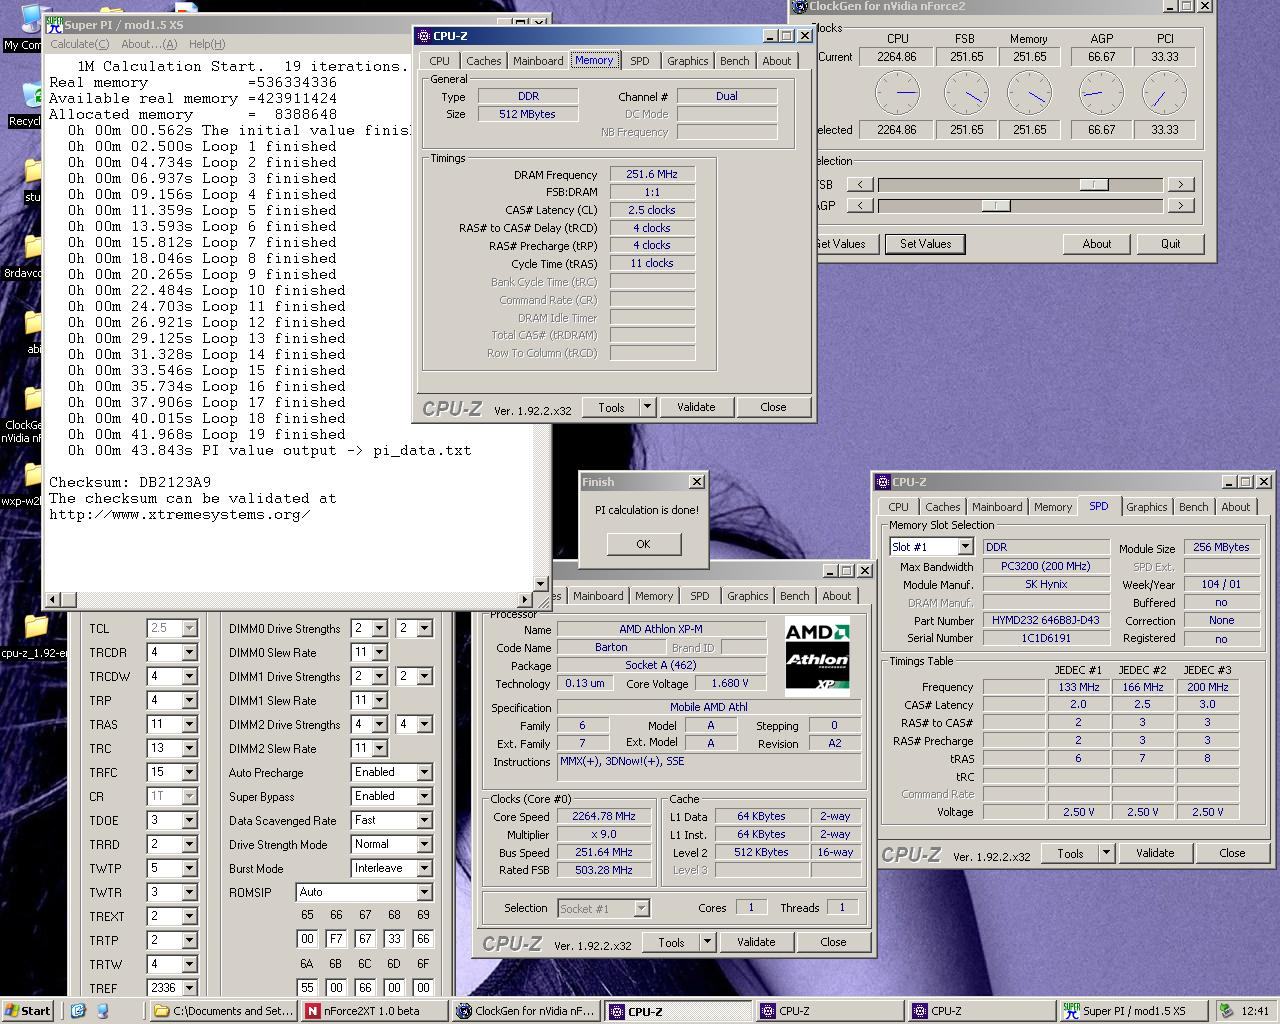Open DIMM0 Slew Rate dropdown

click(378, 652)
